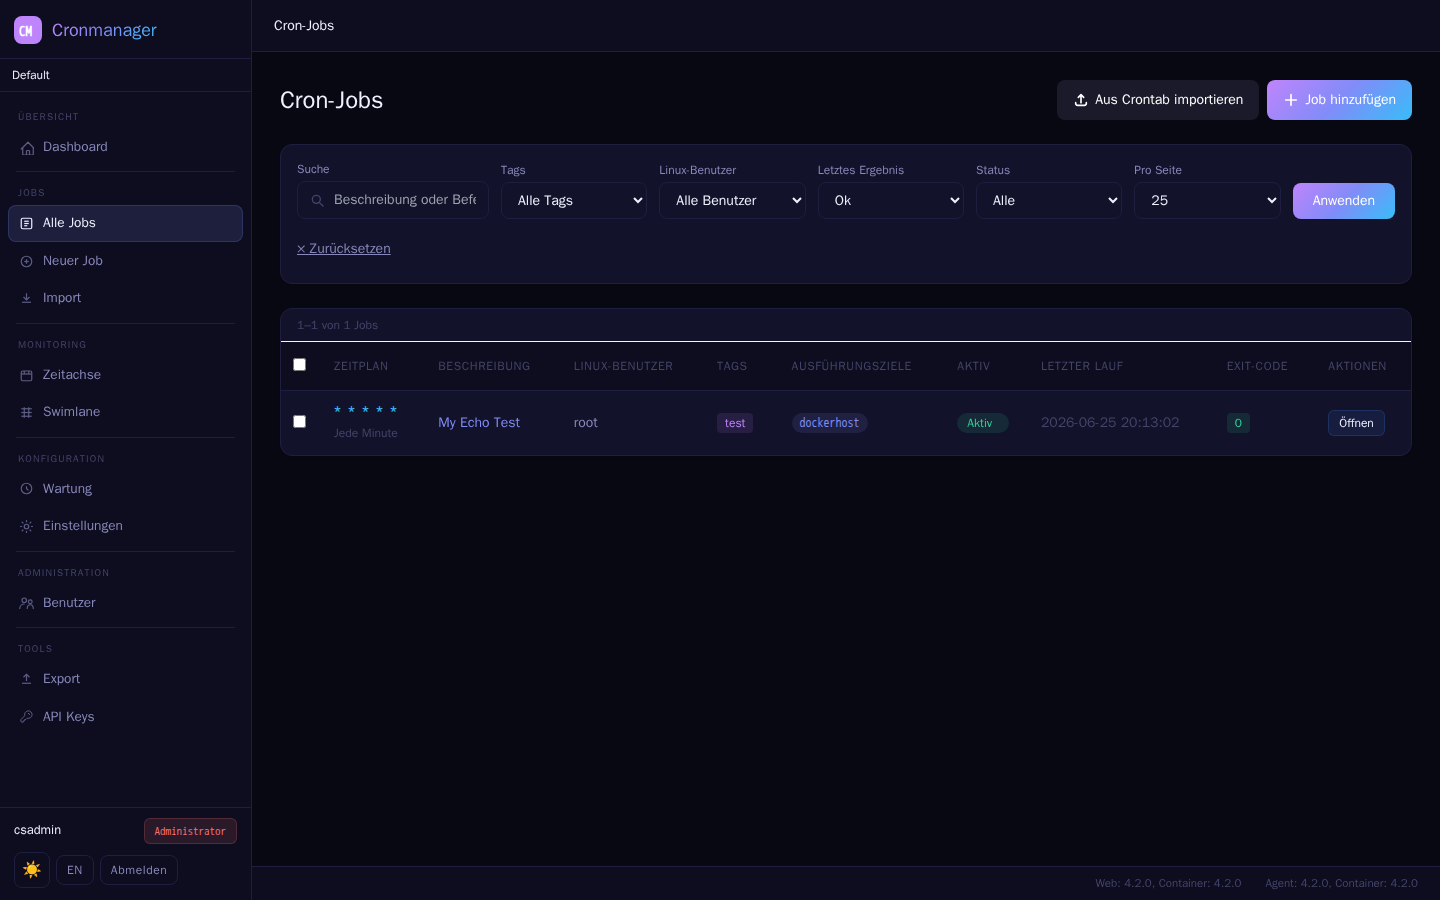The image size is (1440, 900).
Task: Click the Cronmanager CM logo icon
Action: (28, 30)
